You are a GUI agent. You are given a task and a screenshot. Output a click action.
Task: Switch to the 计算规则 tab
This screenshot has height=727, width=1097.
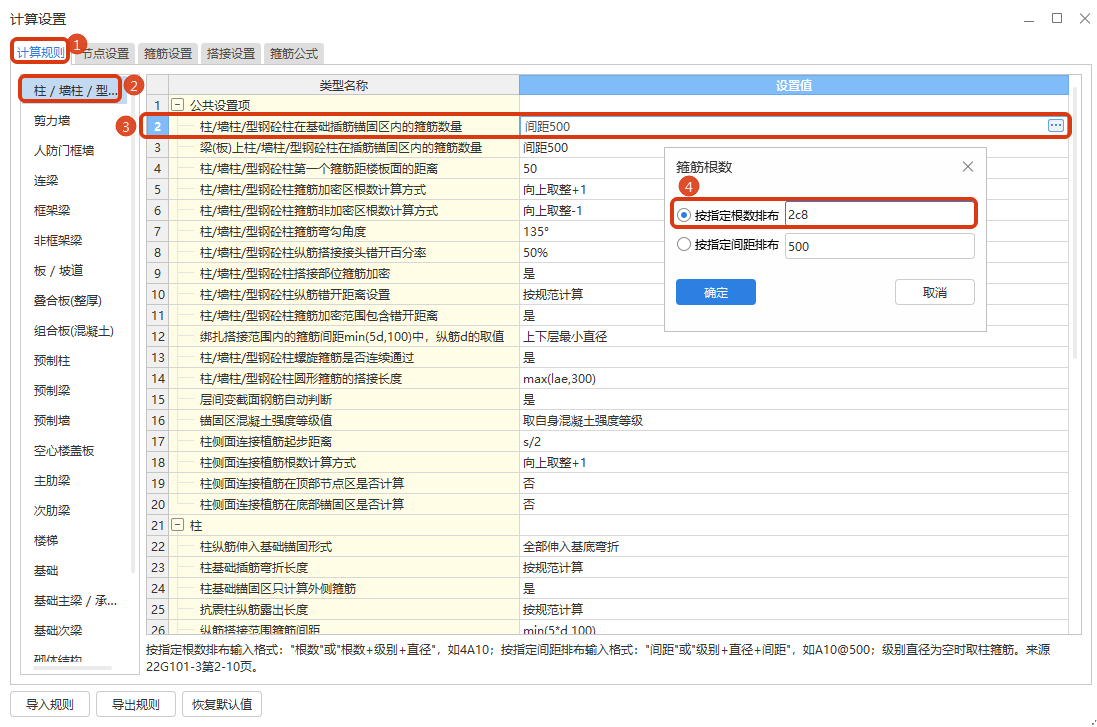[x=41, y=52]
